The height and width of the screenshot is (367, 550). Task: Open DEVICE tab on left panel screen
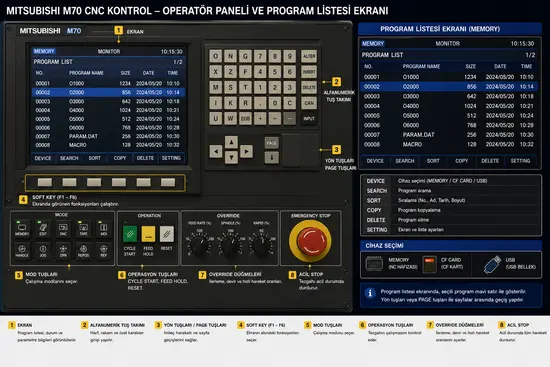tap(43, 158)
